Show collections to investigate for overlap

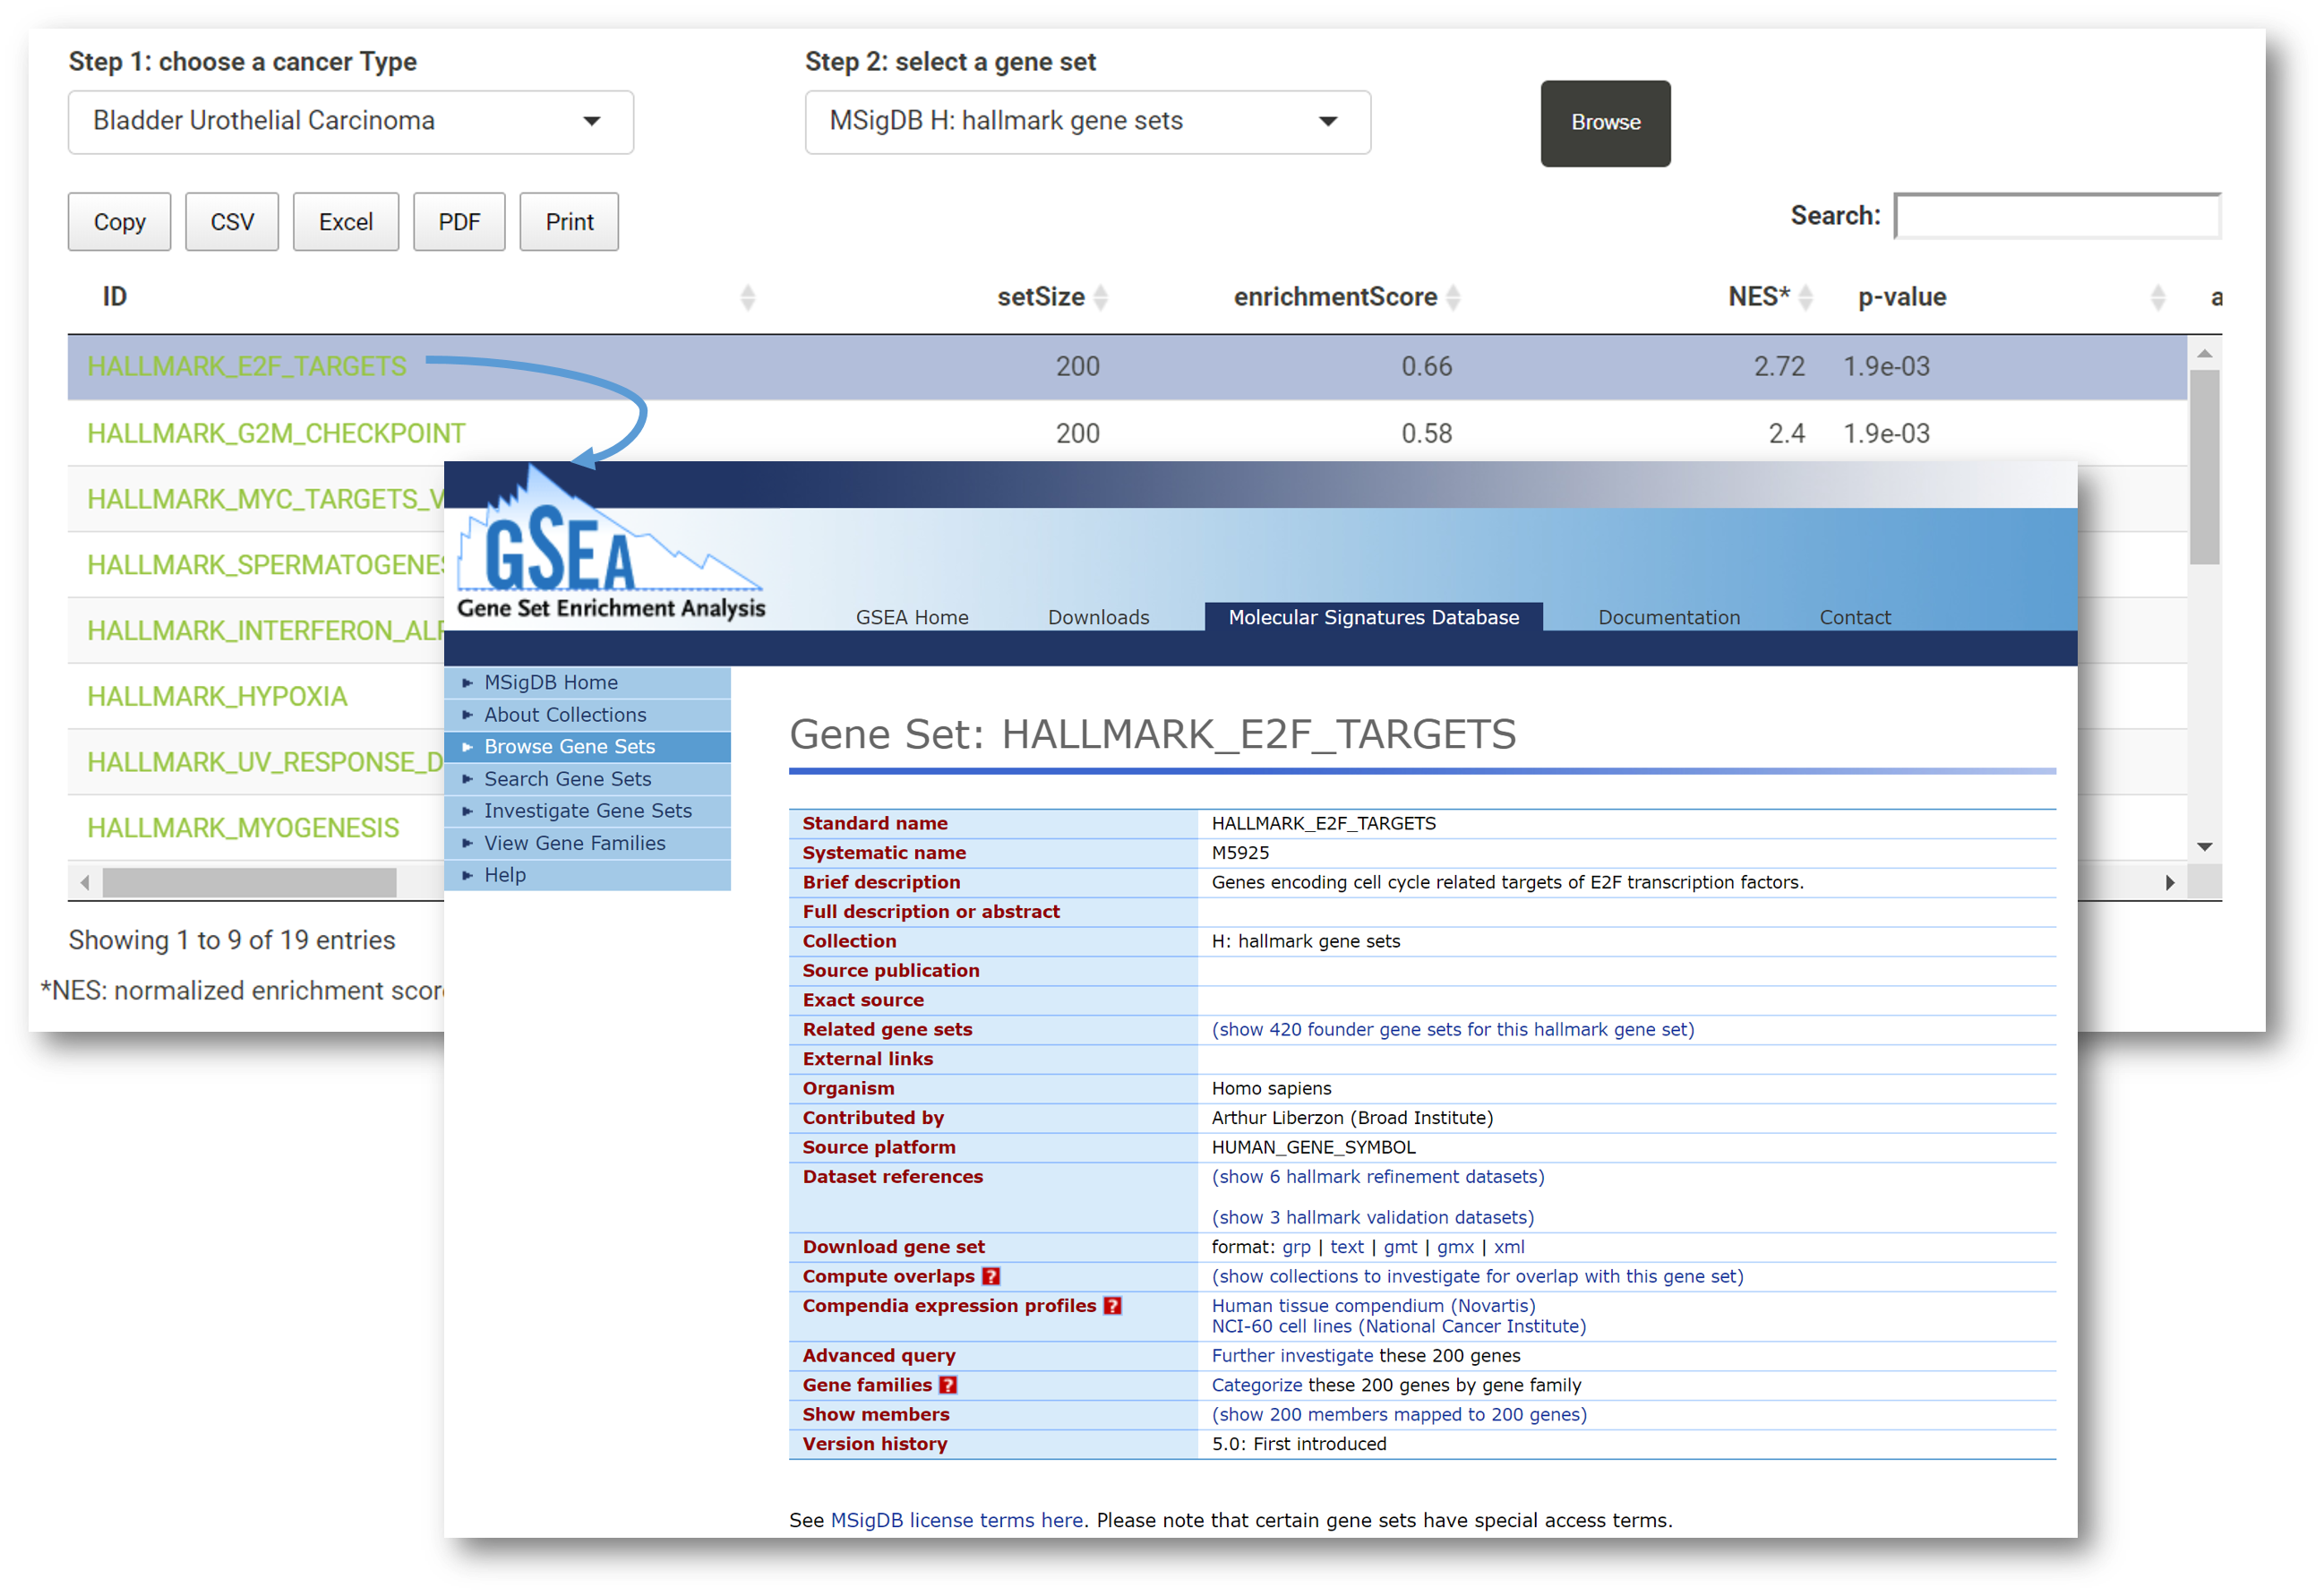(1477, 1277)
